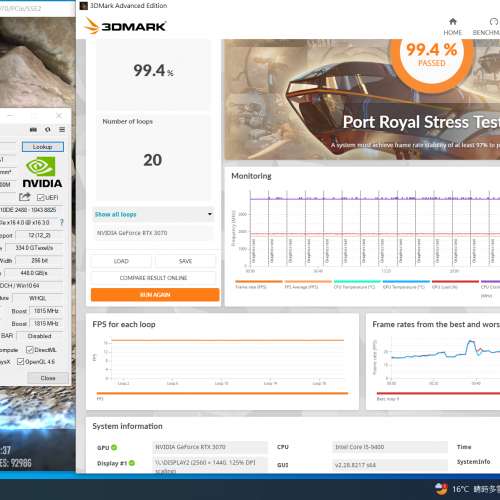Click the System information GPU value NVIDIA GeForce RTX 3070

click(210, 447)
